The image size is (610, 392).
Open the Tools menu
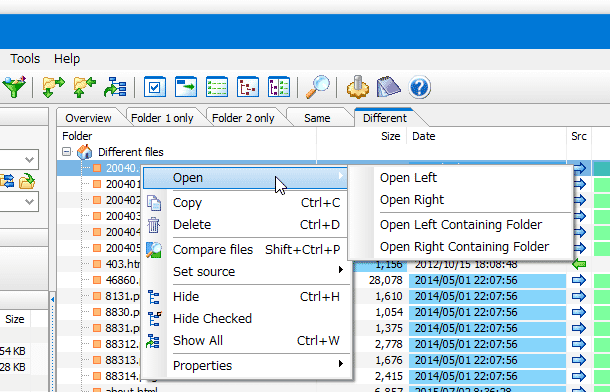tap(25, 59)
